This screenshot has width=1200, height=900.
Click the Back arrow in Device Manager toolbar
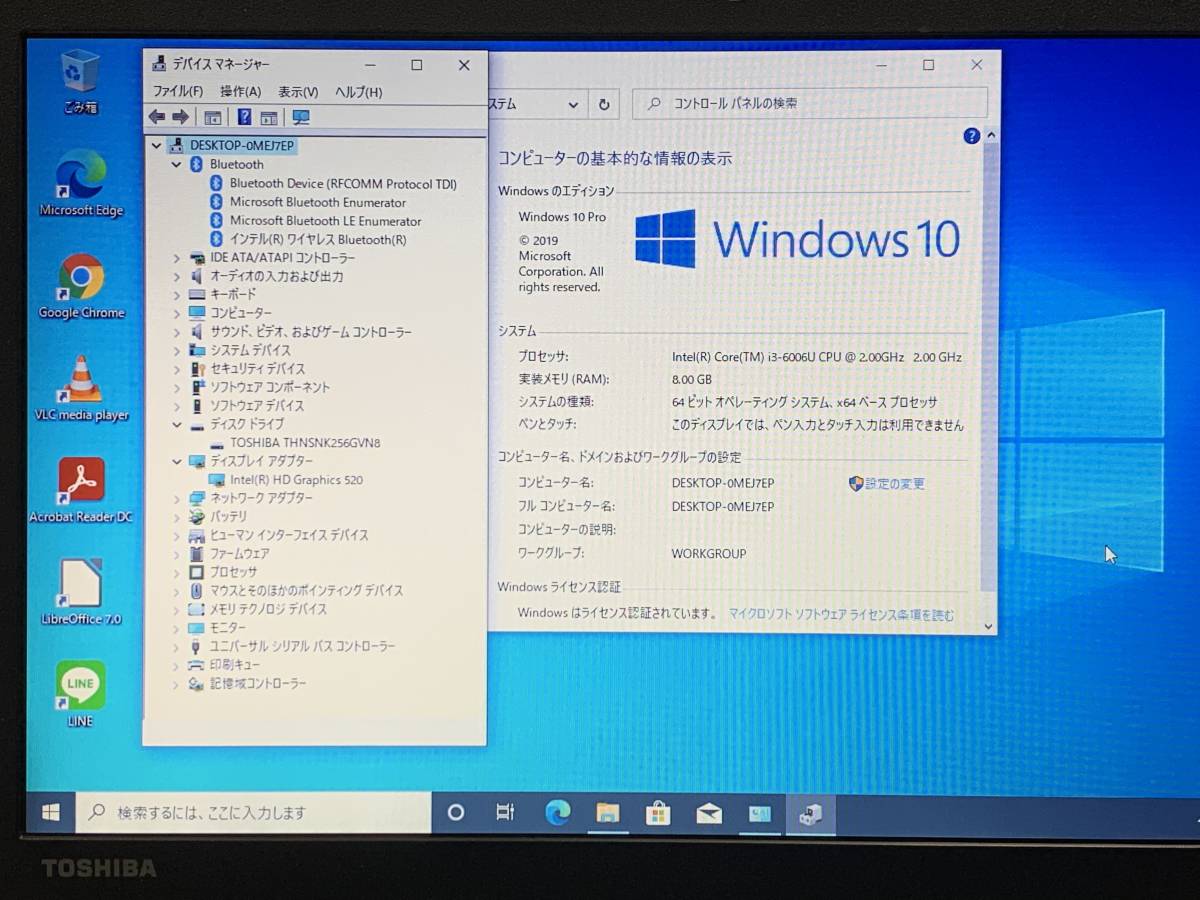pyautogui.click(x=157, y=117)
